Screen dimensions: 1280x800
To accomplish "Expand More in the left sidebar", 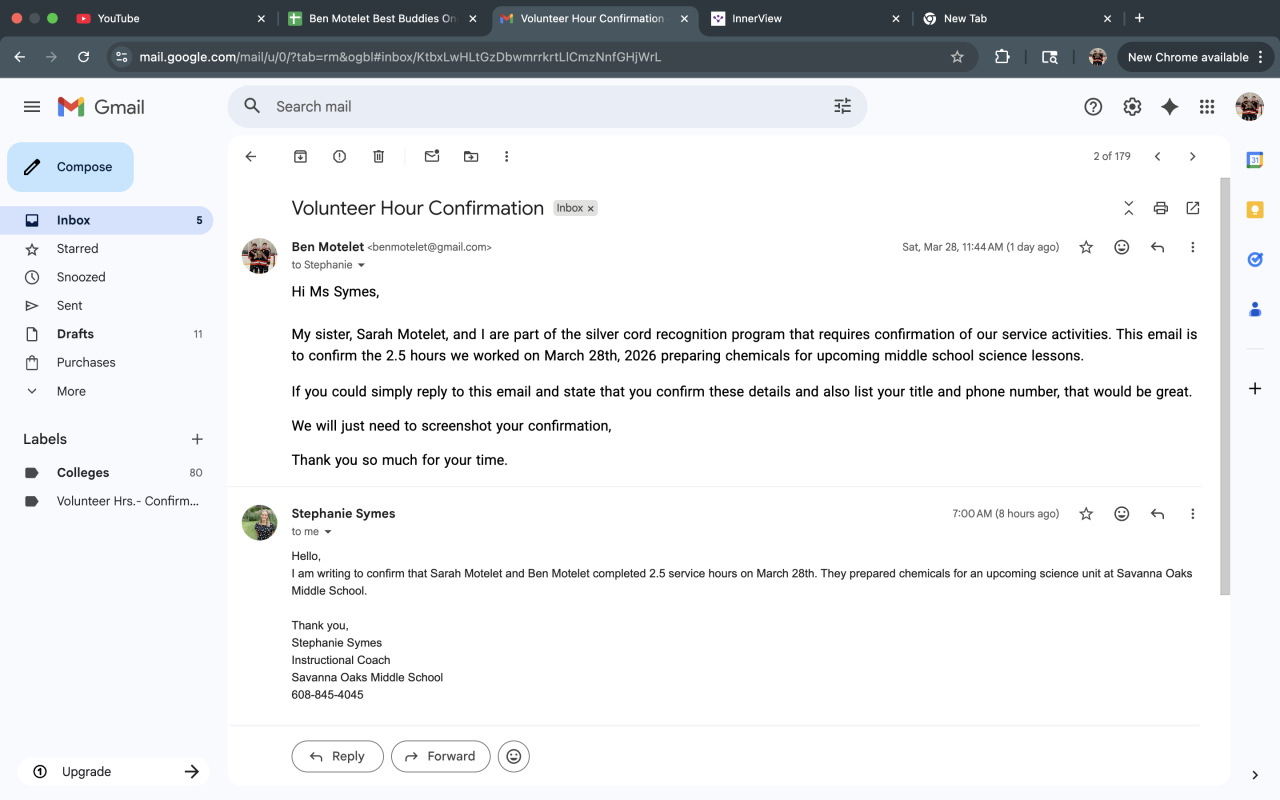I will 71,391.
